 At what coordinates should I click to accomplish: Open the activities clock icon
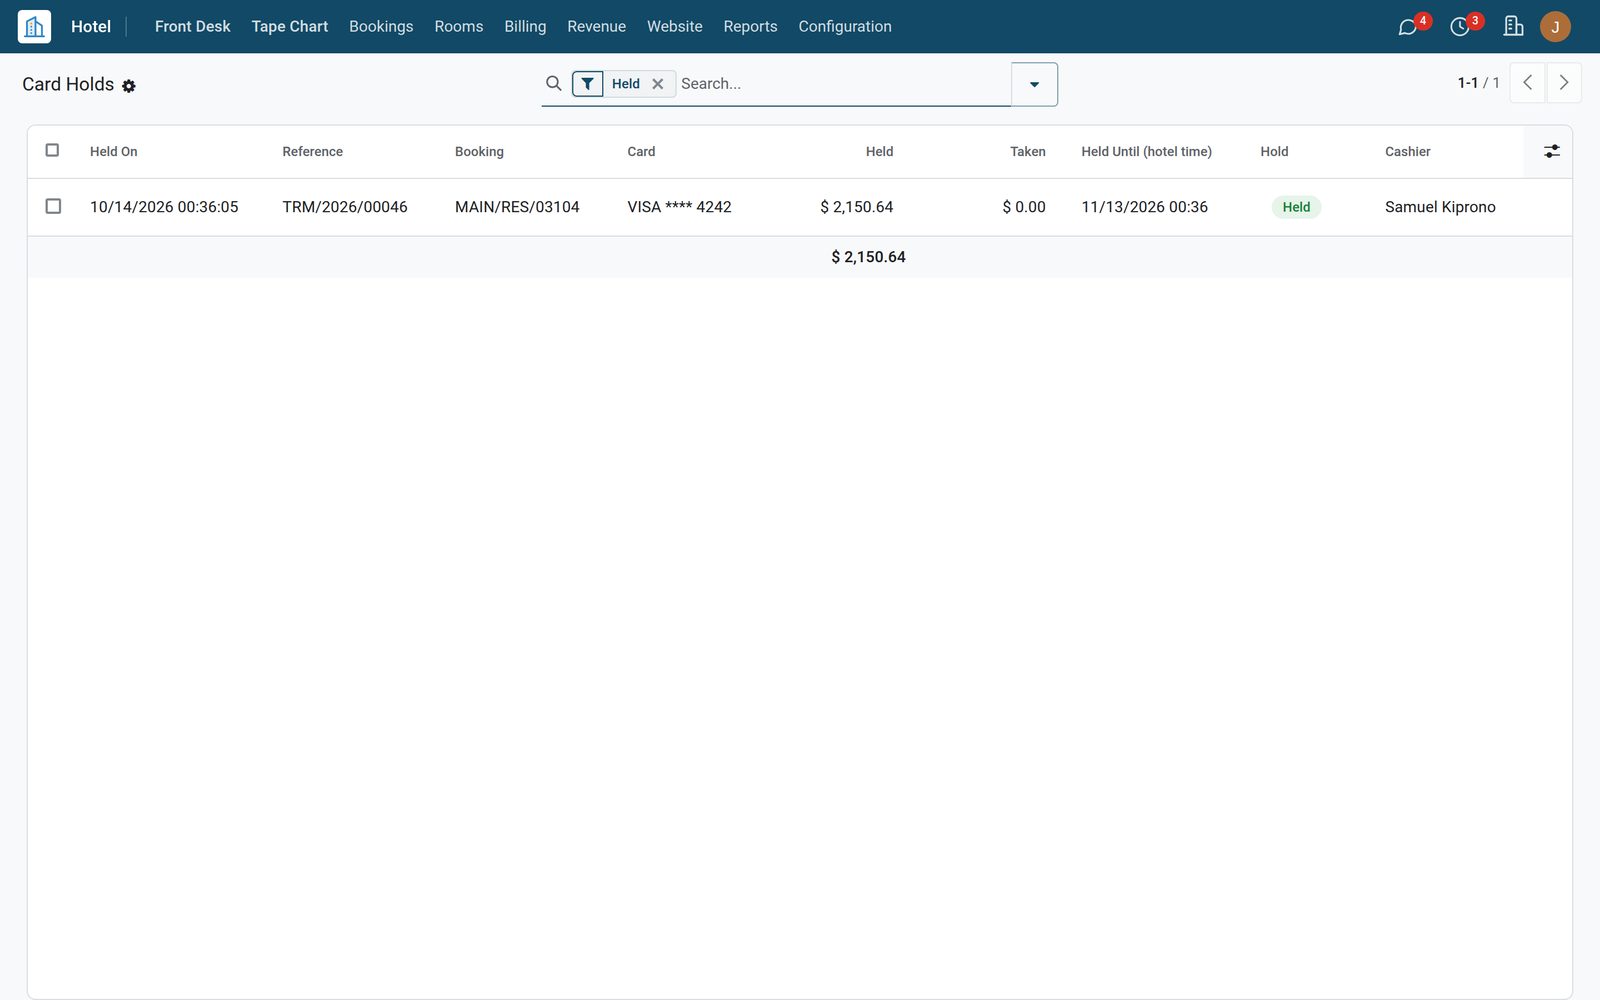click(x=1460, y=27)
